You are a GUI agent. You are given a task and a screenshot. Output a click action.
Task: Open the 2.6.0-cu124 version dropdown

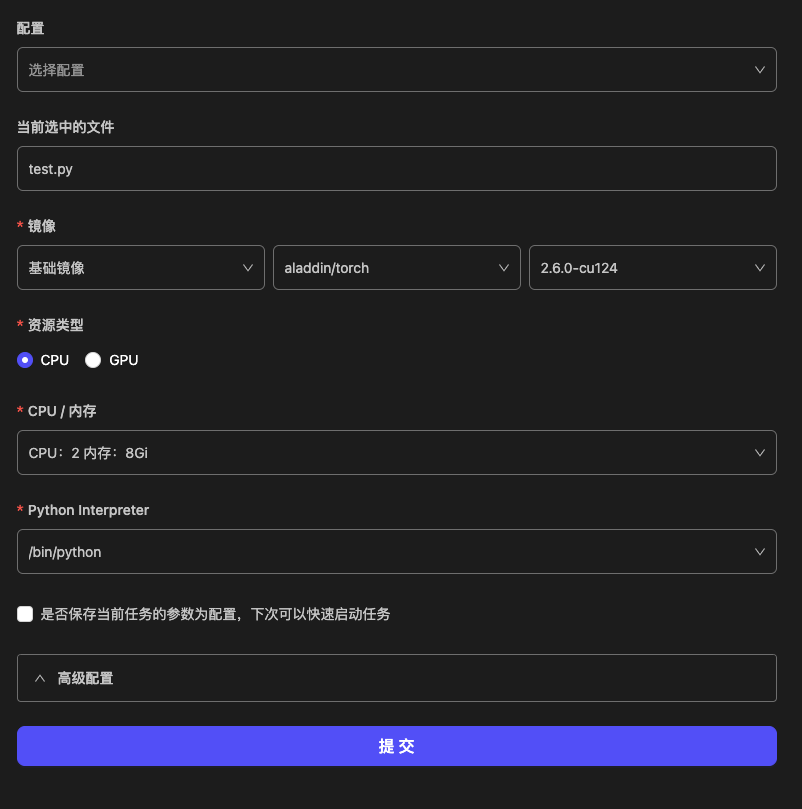tap(653, 267)
